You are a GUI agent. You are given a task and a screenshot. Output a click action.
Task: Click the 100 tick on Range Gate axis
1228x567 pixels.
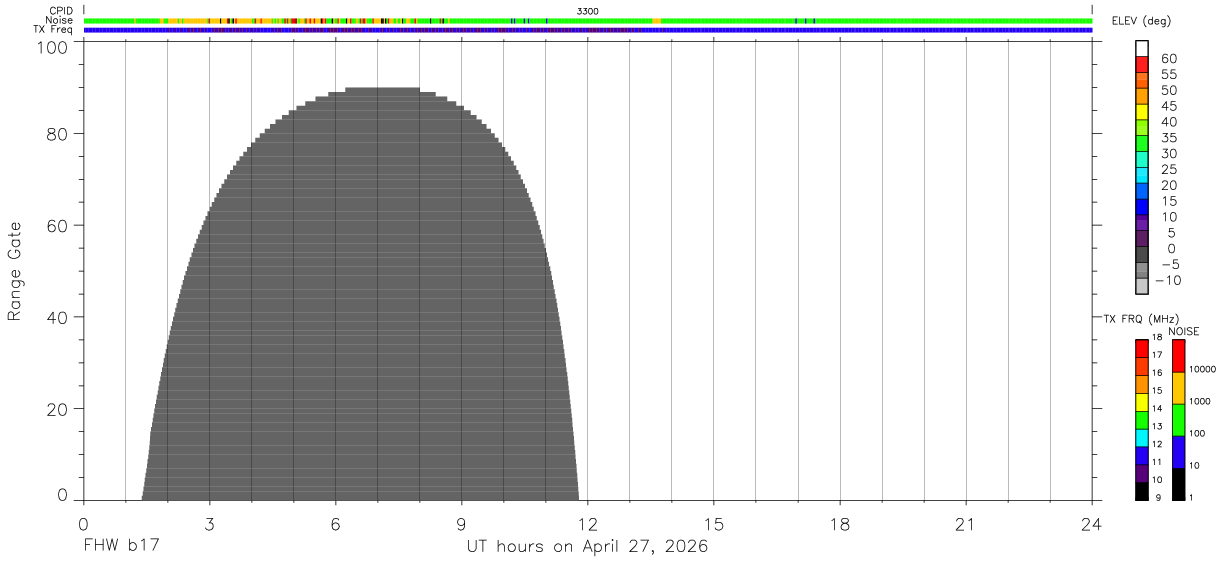click(x=52, y=47)
